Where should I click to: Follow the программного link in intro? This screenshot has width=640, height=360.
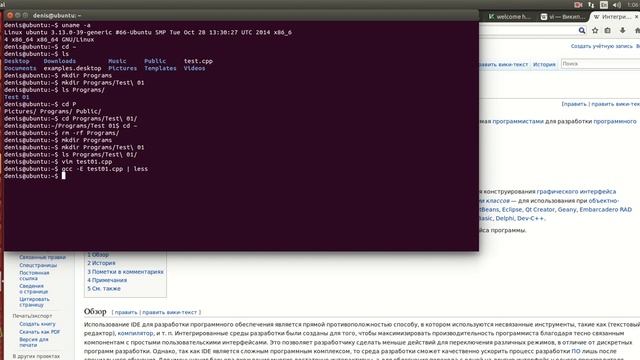click(615, 121)
